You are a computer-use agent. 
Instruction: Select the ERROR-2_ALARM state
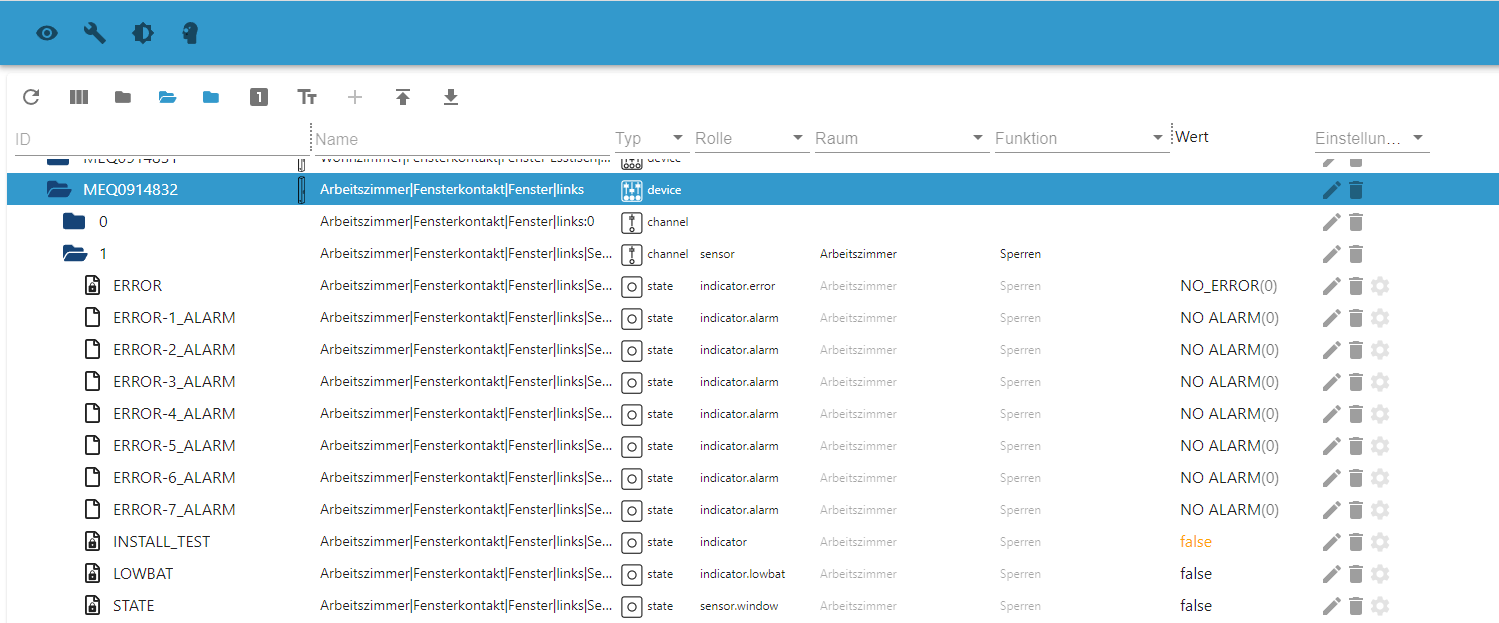pyautogui.click(x=174, y=350)
